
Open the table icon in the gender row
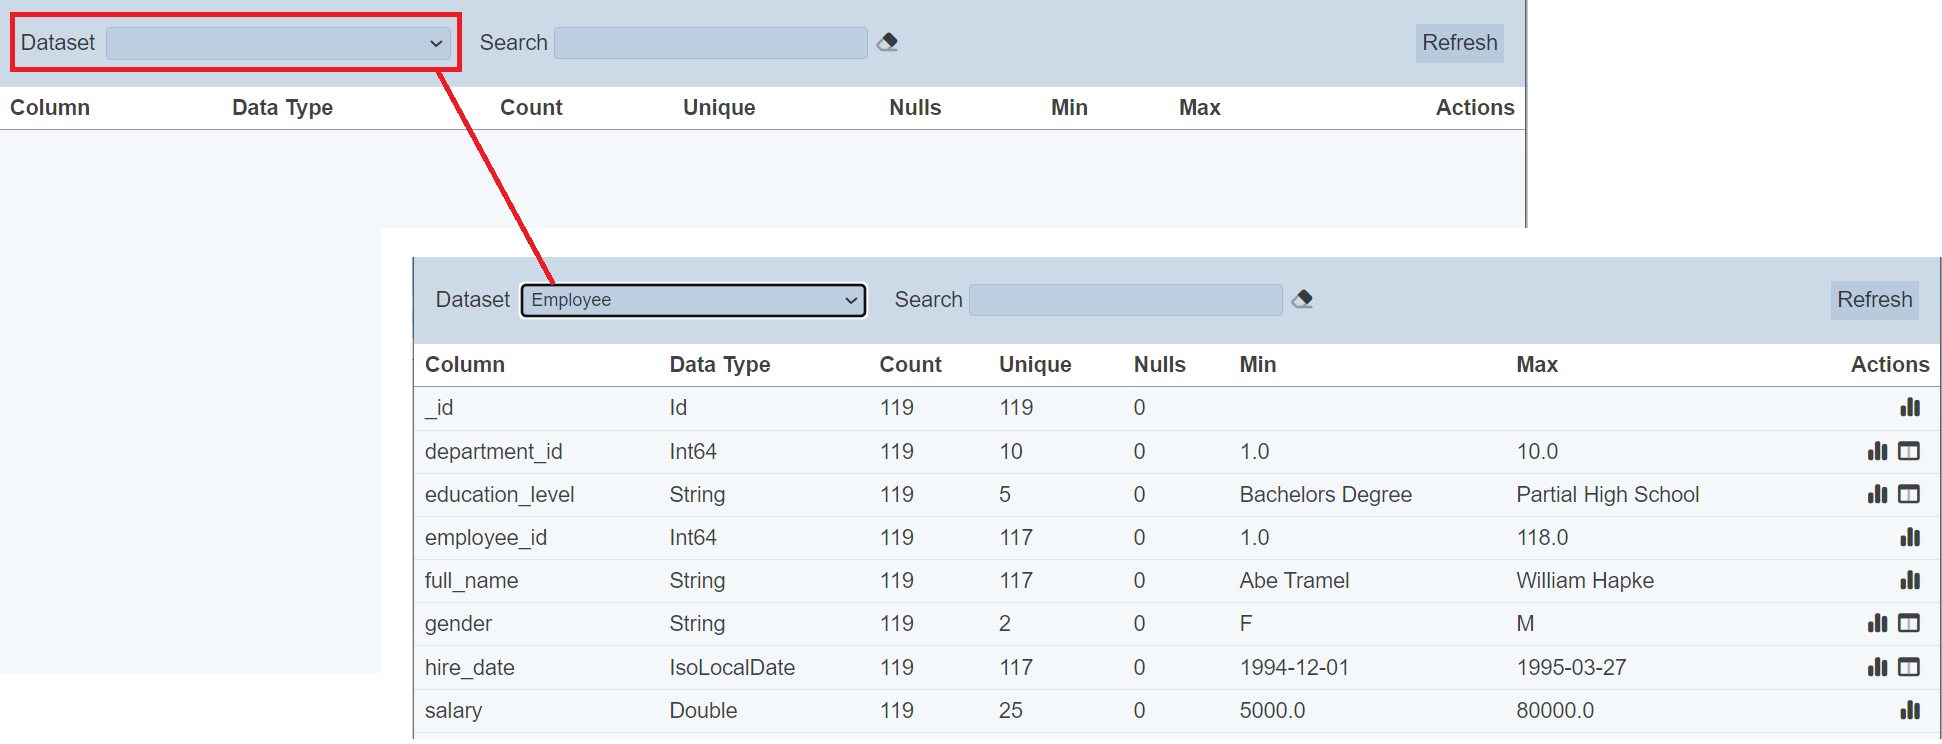point(1909,623)
